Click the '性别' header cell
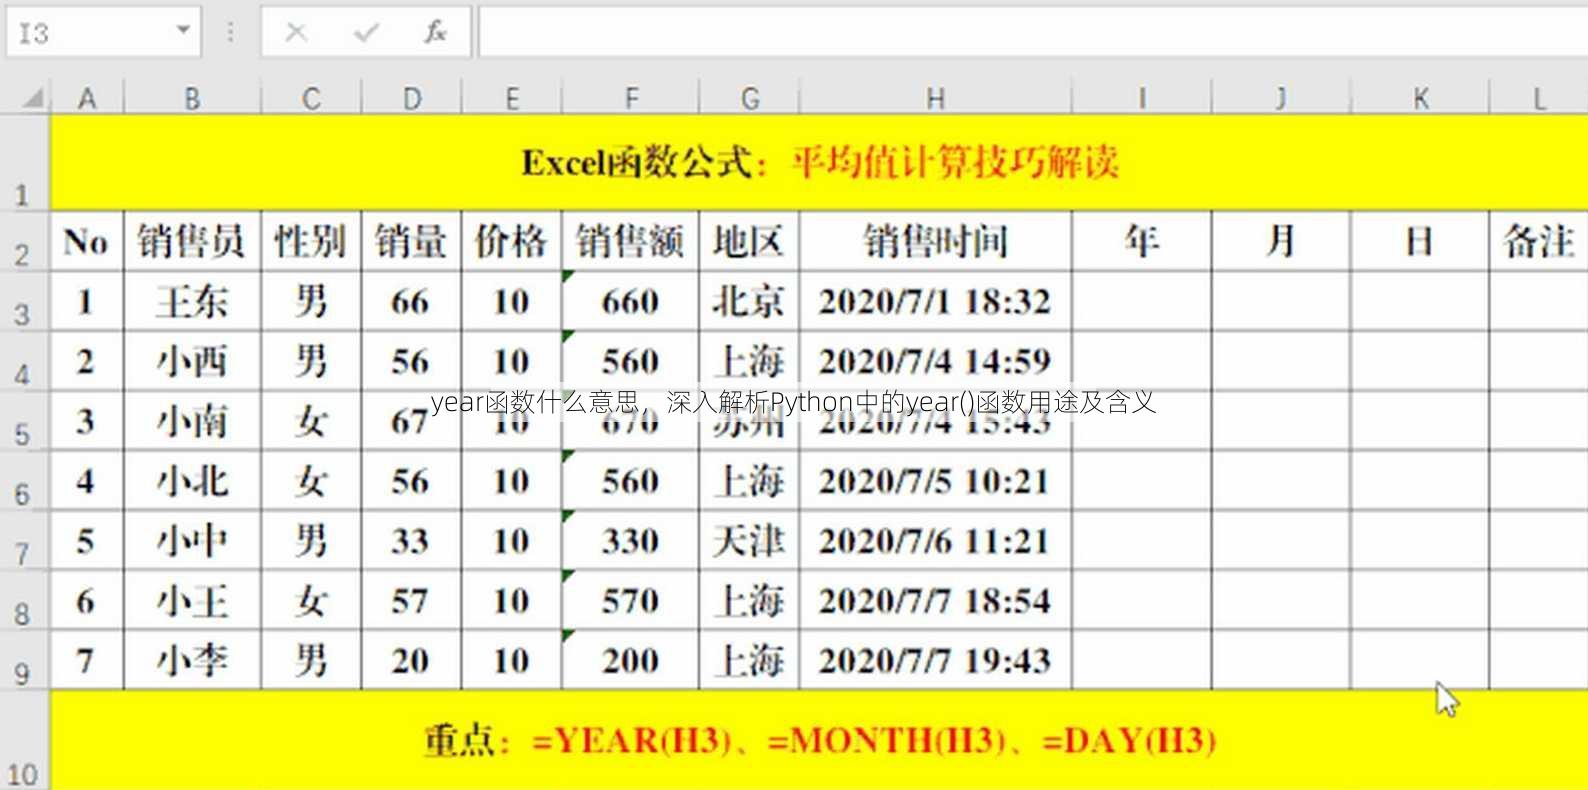This screenshot has width=1588, height=790. (x=311, y=241)
